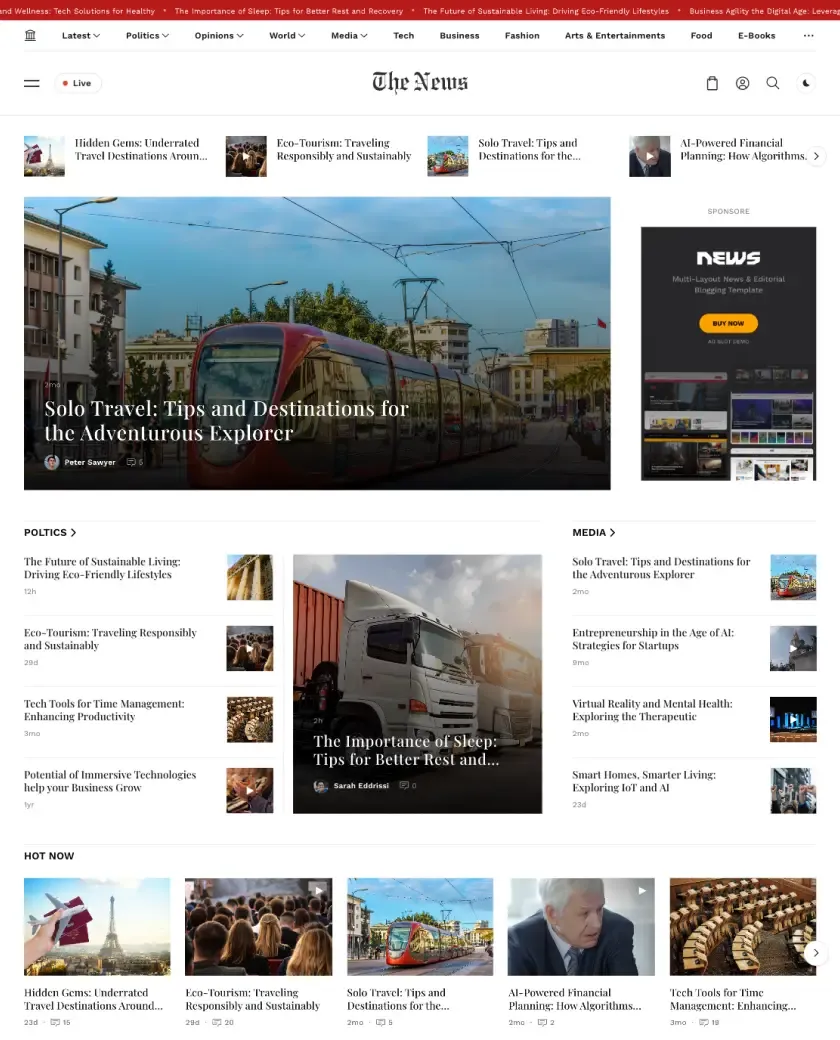Open the POLTICS section heading link

coord(50,533)
